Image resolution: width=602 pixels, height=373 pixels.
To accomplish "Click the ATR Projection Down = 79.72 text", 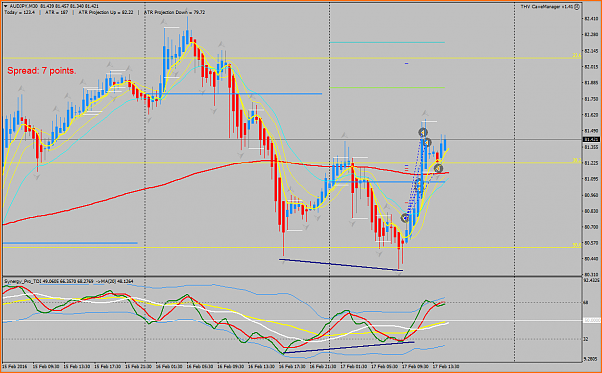I will 174,12.
